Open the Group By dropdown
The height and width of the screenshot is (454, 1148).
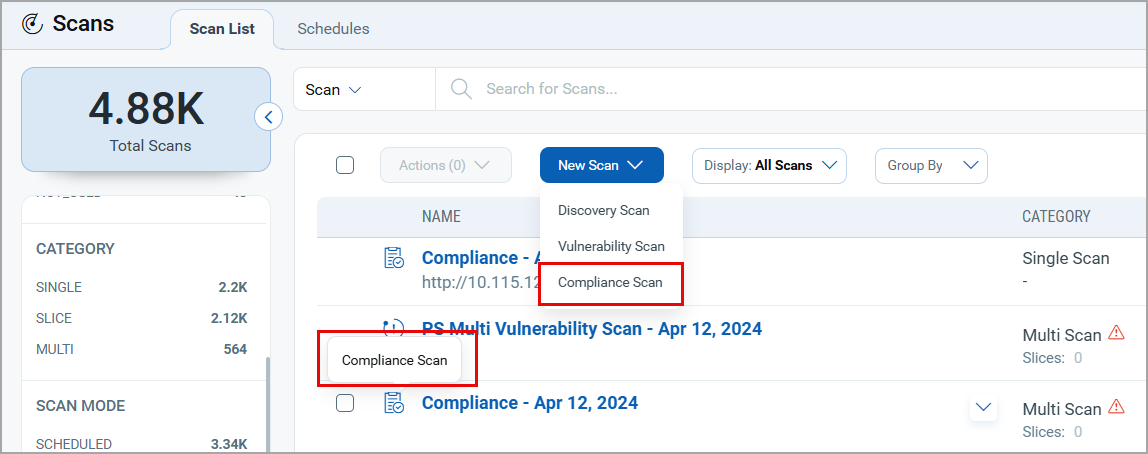[x=931, y=165]
